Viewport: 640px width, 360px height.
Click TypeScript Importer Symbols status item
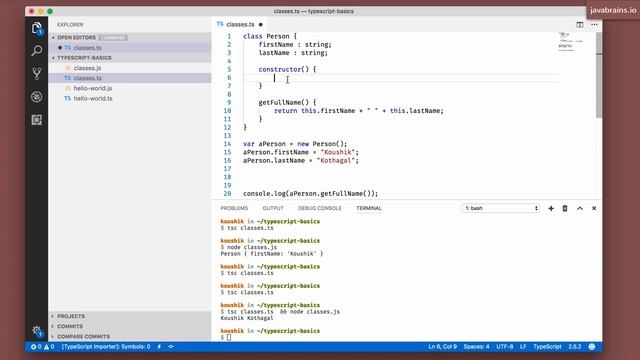tap(106, 347)
